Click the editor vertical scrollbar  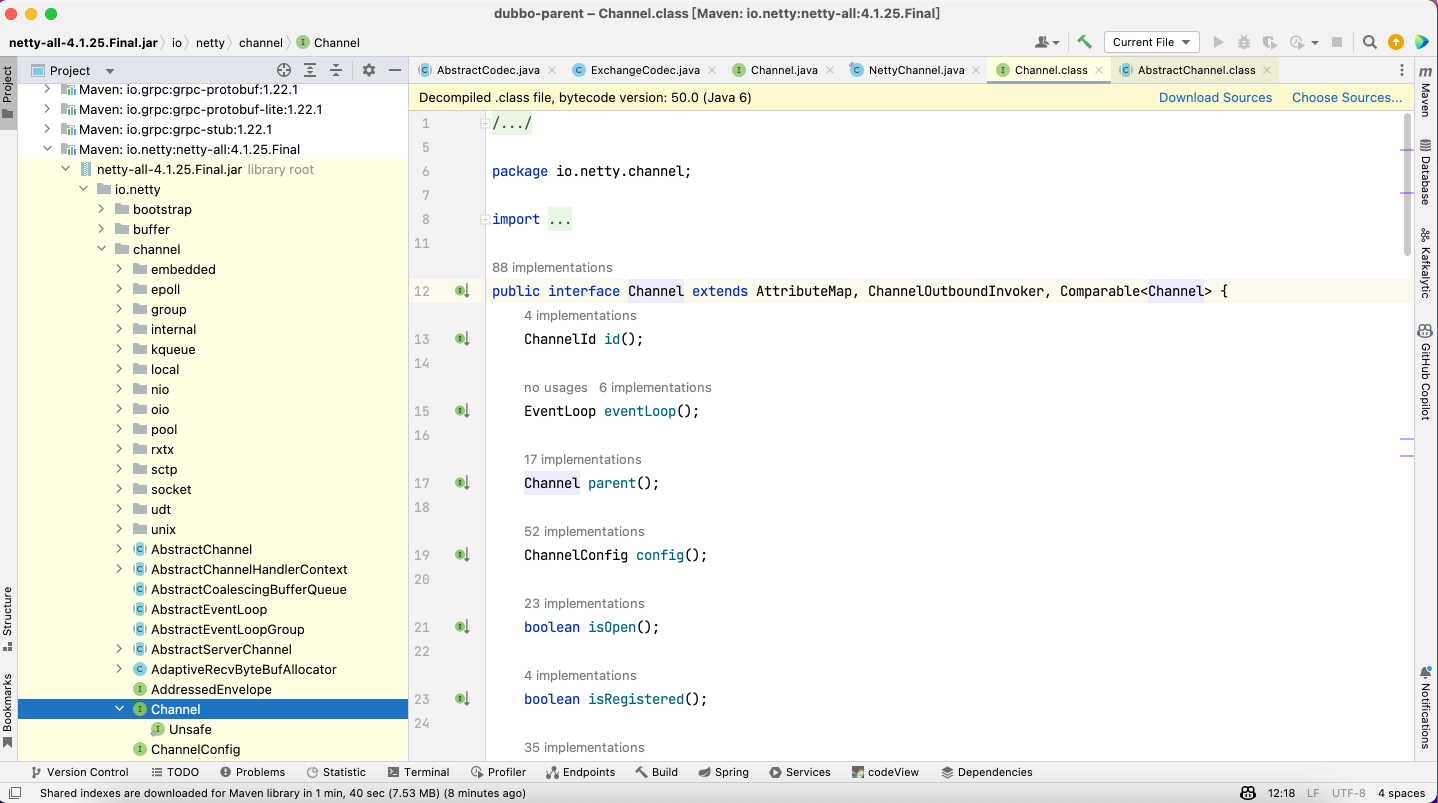(1408, 182)
